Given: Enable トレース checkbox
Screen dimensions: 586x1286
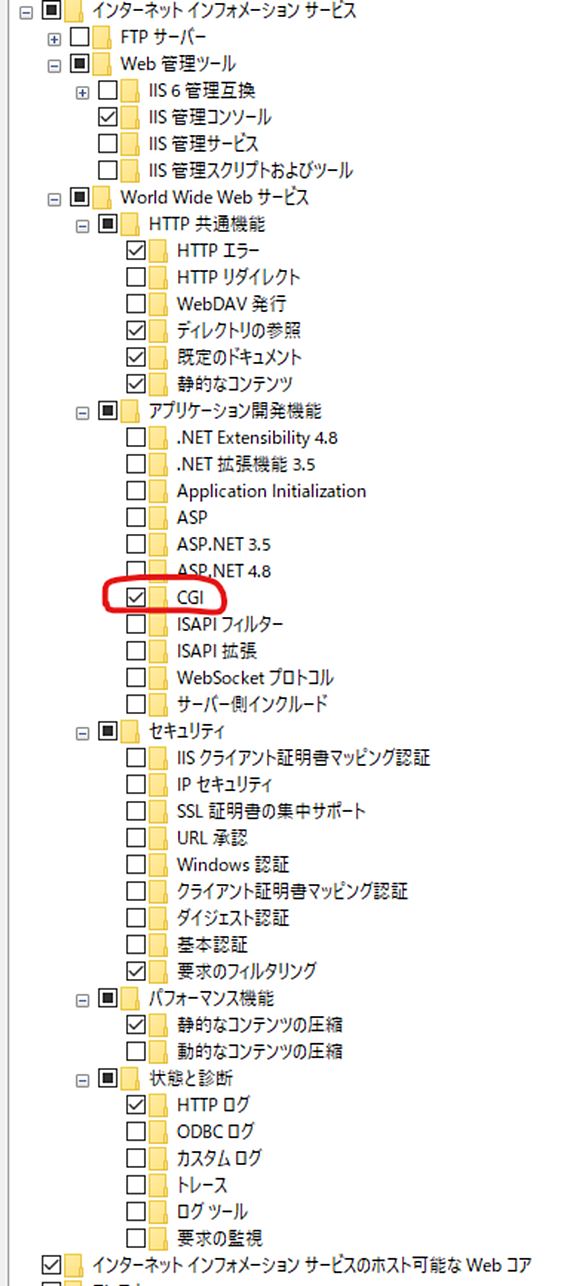Looking at the screenshot, I should tap(136, 1186).
